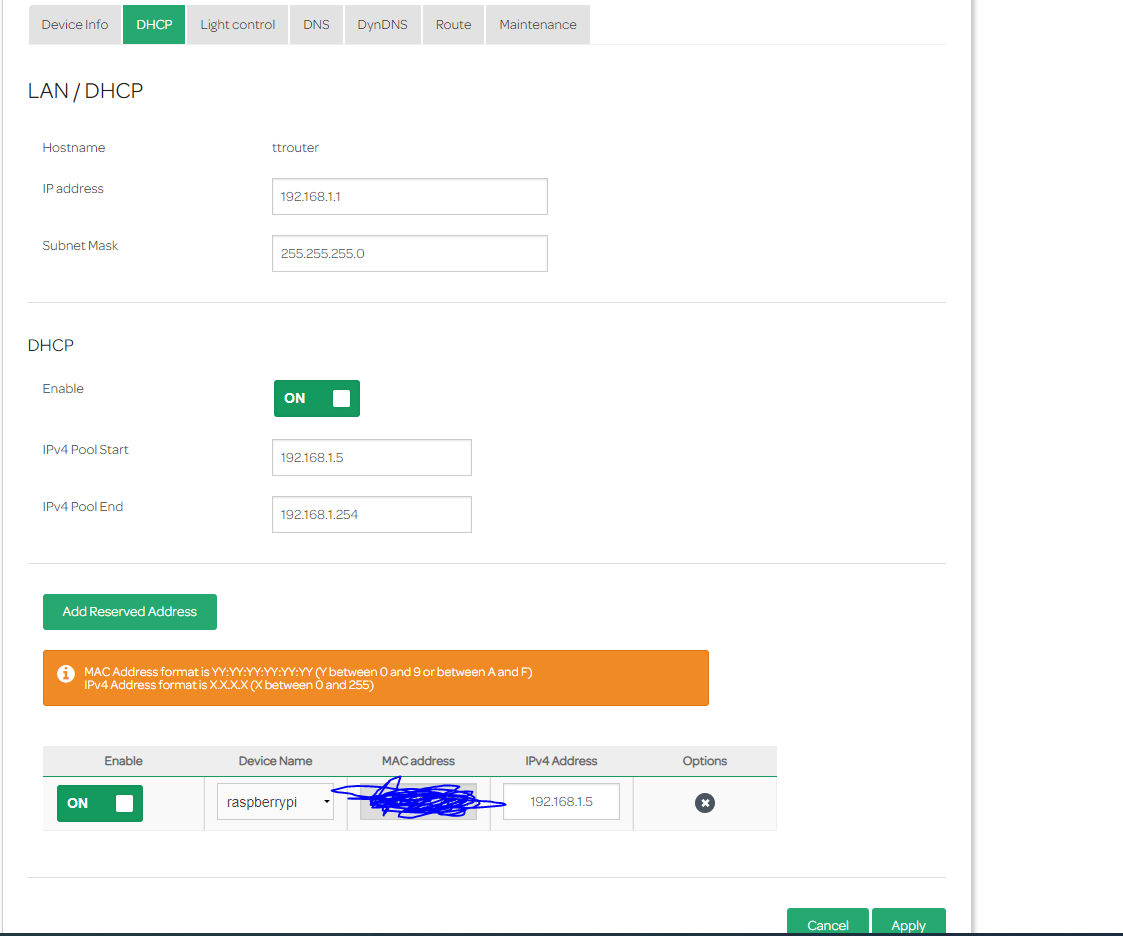Image resolution: width=1123 pixels, height=936 pixels.
Task: Switch to the Route tab
Action: [453, 25]
